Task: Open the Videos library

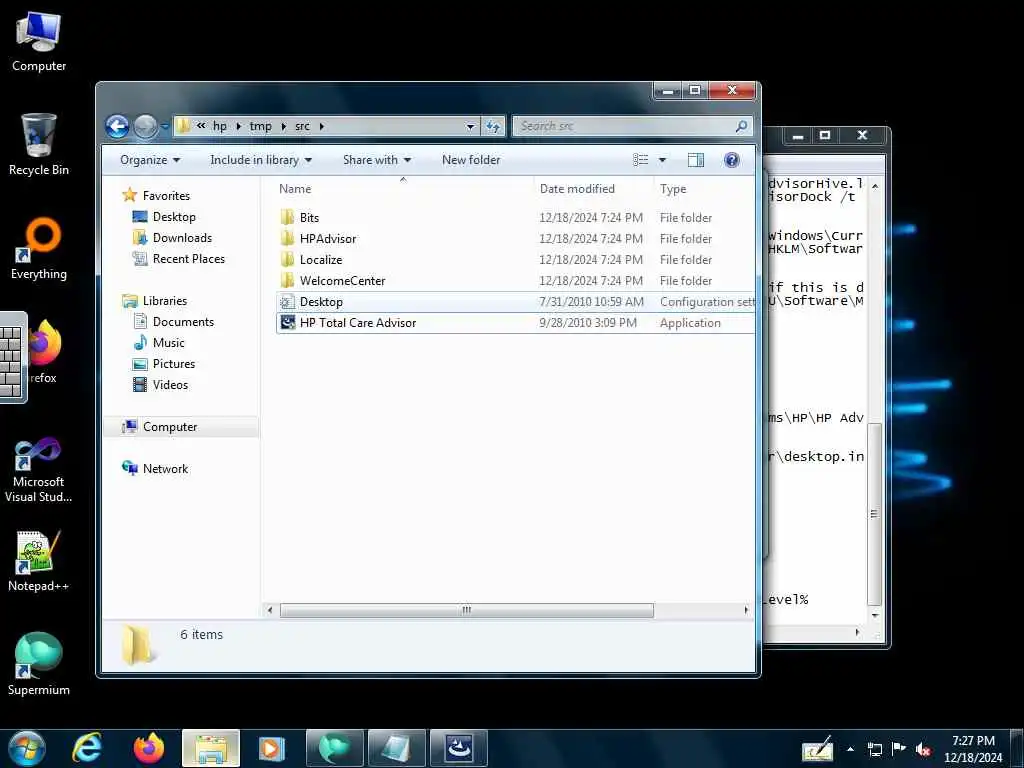Action: [x=170, y=385]
